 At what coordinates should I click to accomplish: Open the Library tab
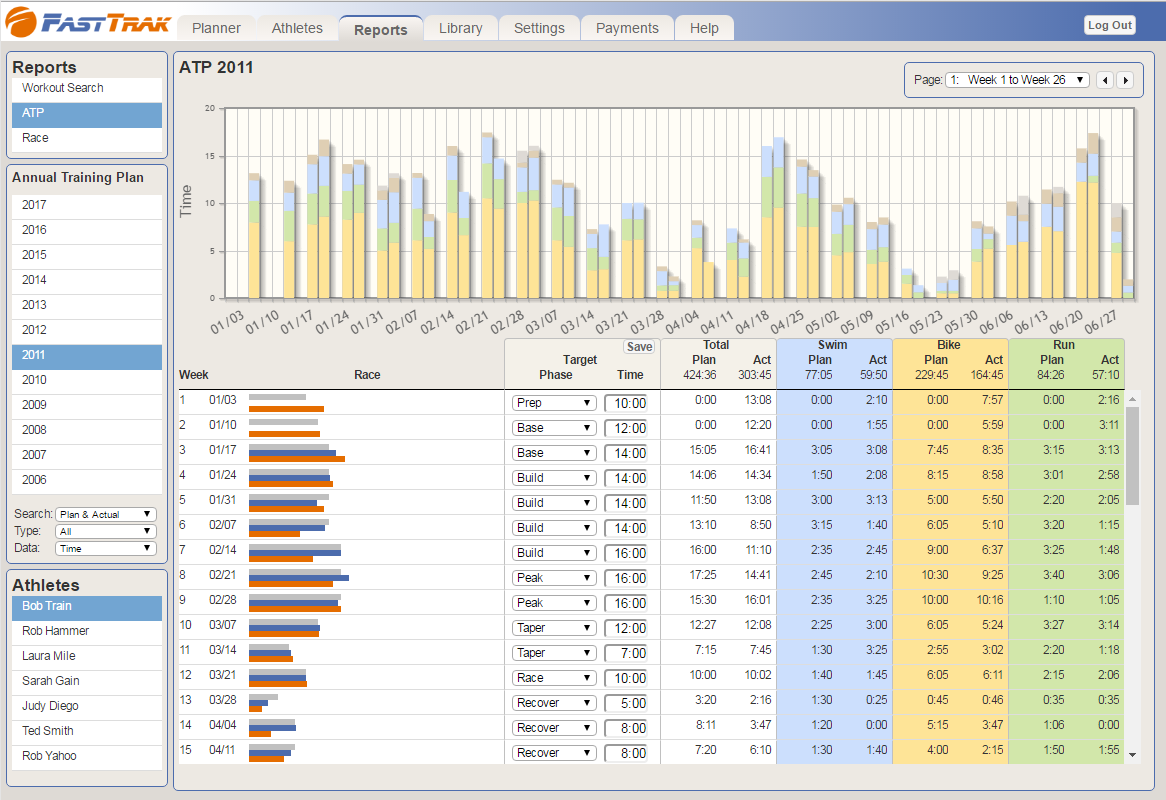pos(460,28)
